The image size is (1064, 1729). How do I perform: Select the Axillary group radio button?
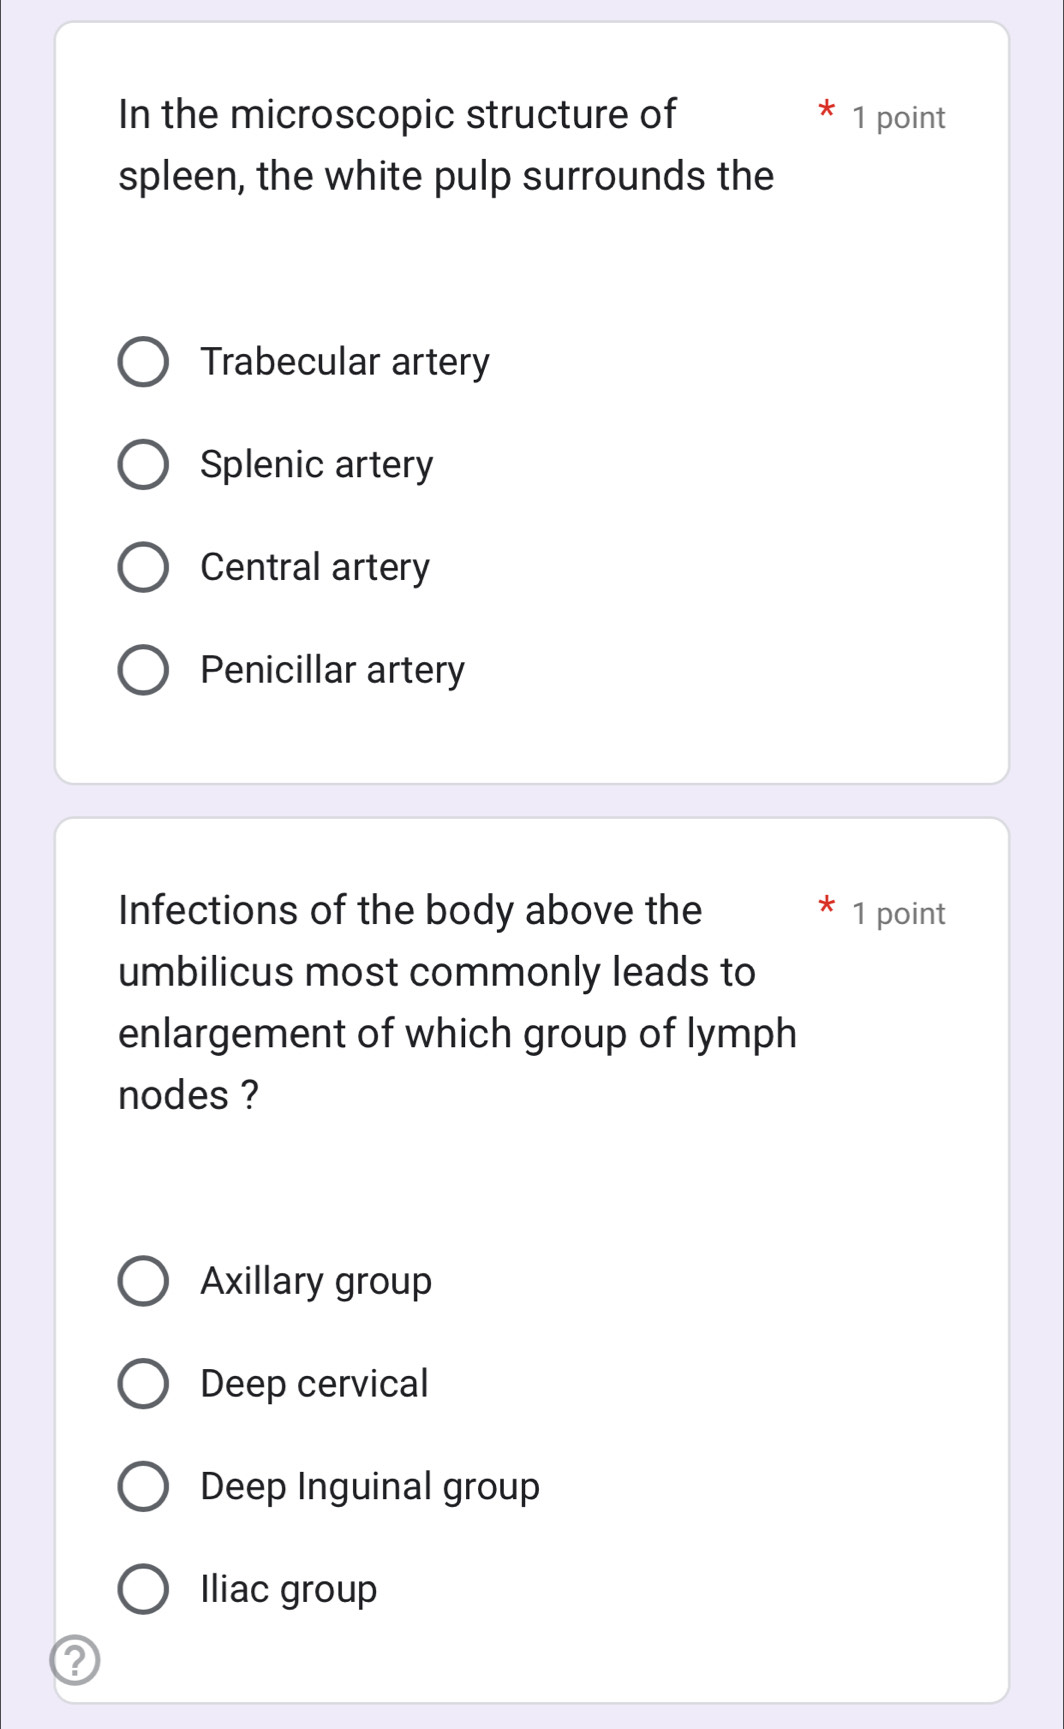pyautogui.click(x=143, y=1281)
